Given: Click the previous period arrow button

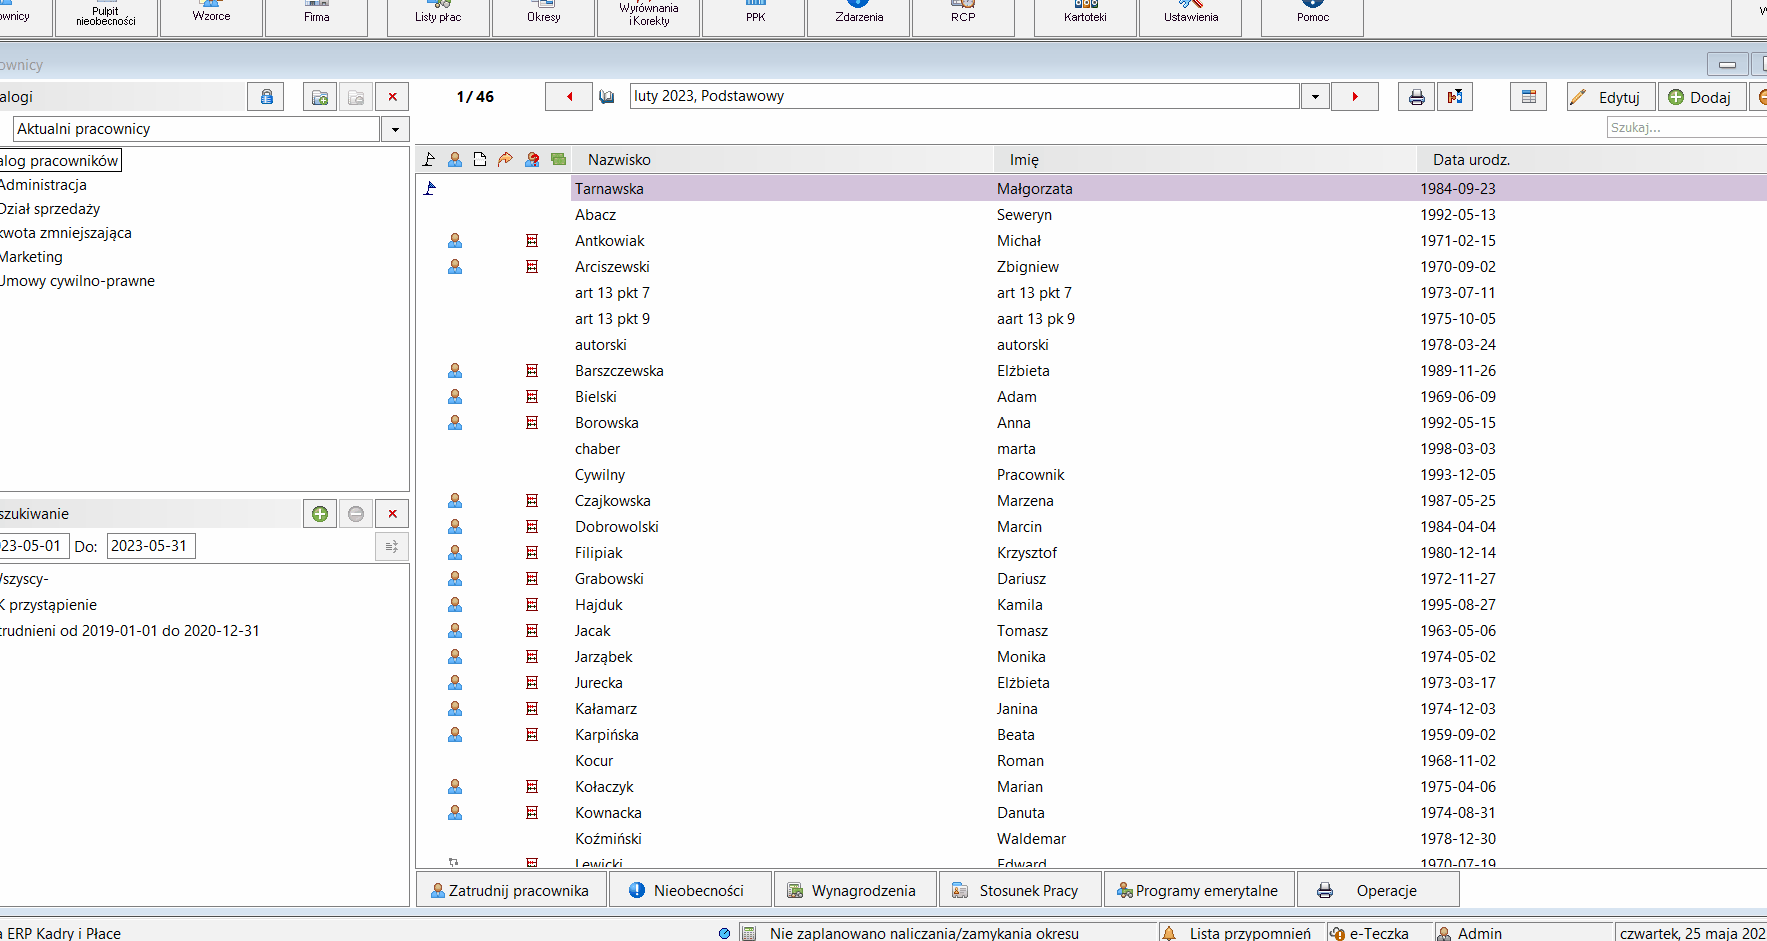Looking at the screenshot, I should pyautogui.click(x=569, y=97).
